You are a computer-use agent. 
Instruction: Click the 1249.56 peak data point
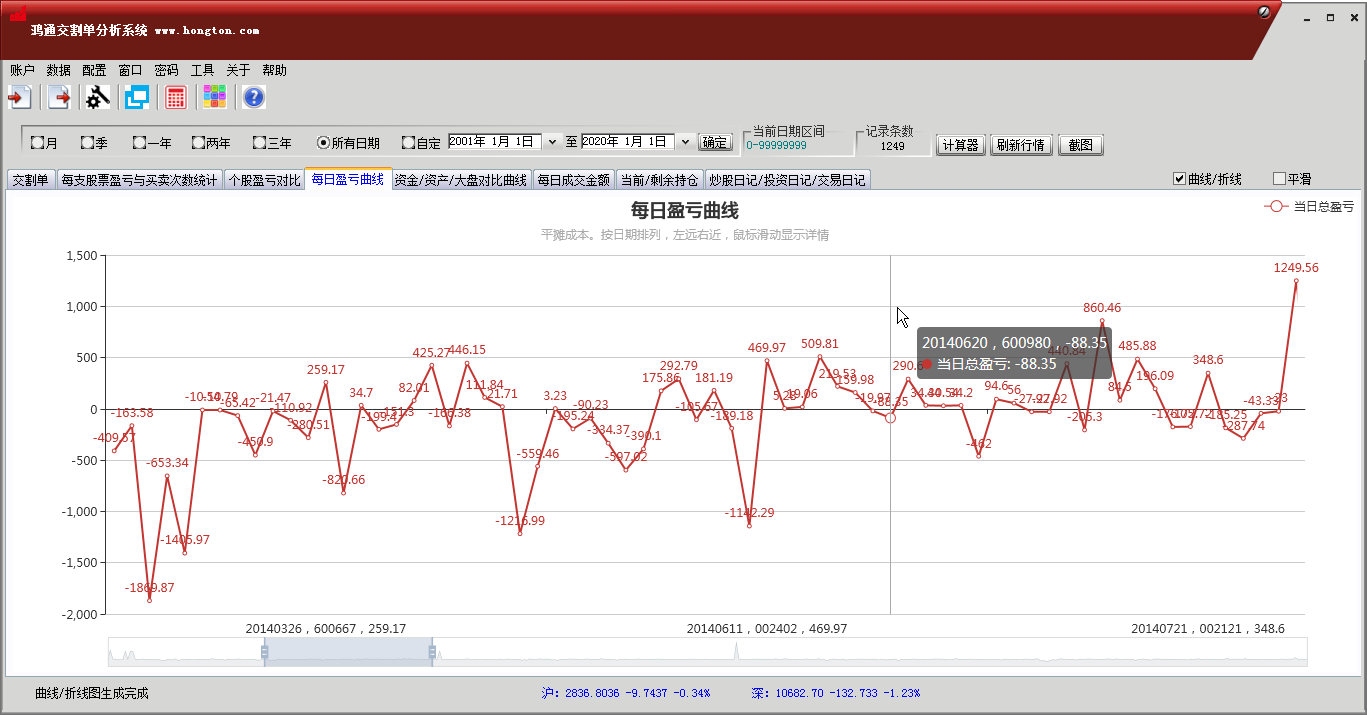pyautogui.click(x=1296, y=281)
